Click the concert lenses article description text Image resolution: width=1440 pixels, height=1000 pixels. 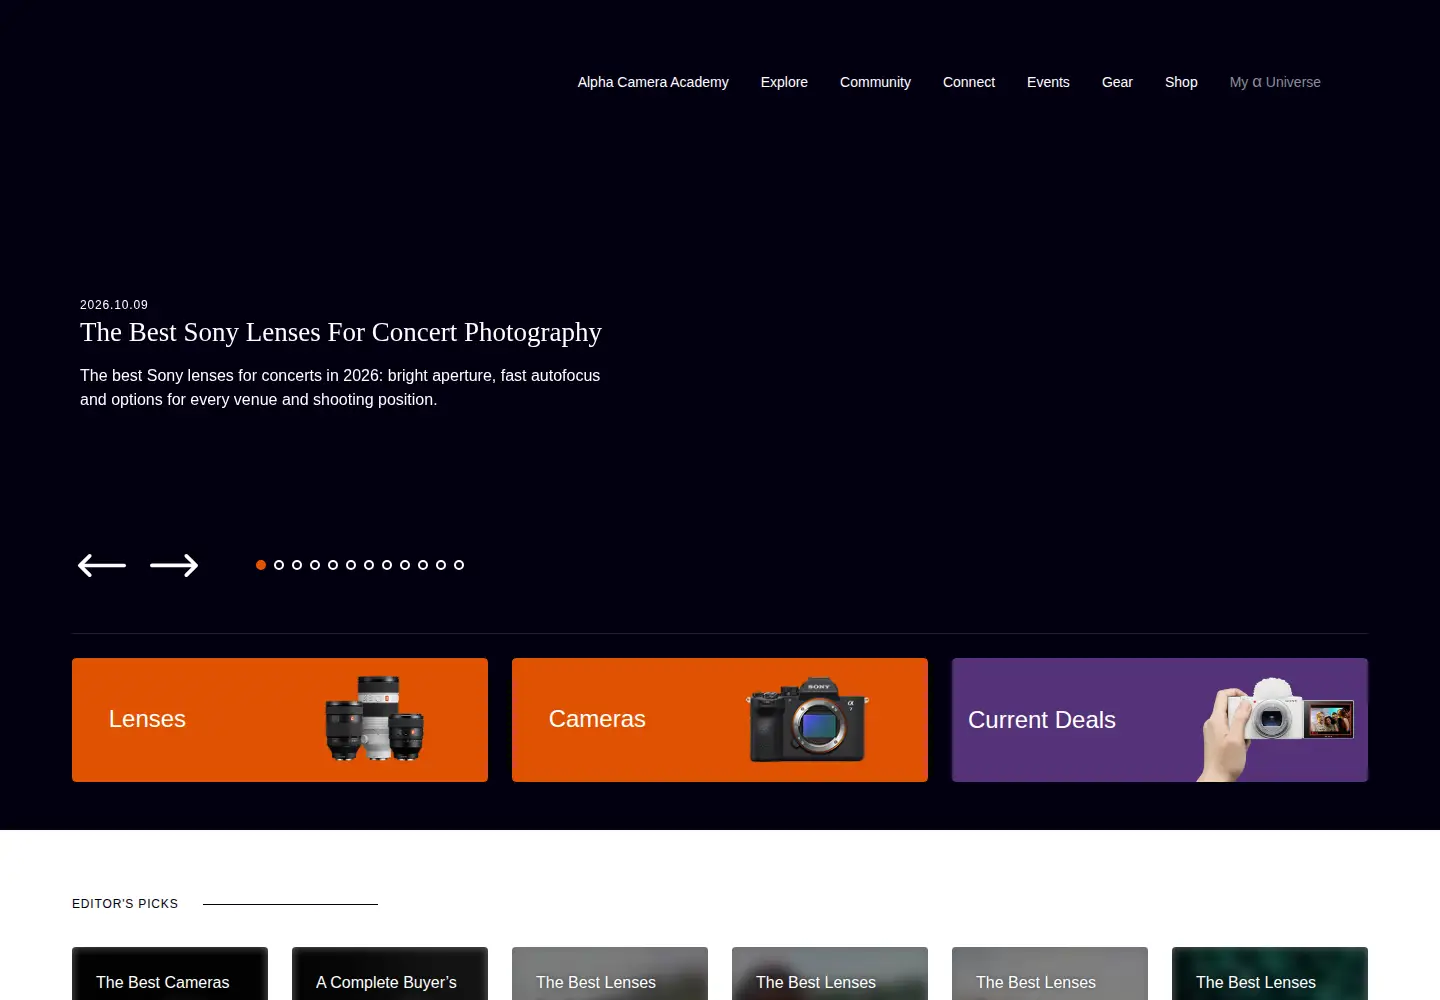[340, 387]
